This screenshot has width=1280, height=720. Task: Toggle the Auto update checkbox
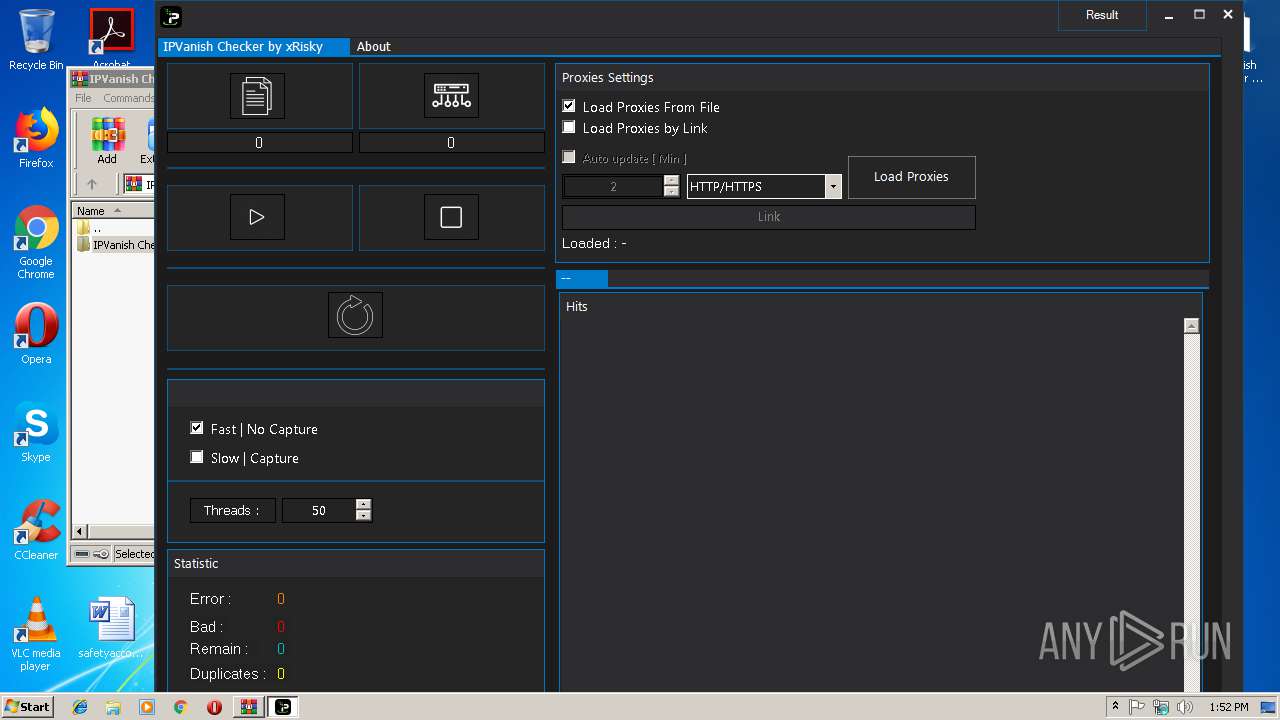tap(569, 157)
